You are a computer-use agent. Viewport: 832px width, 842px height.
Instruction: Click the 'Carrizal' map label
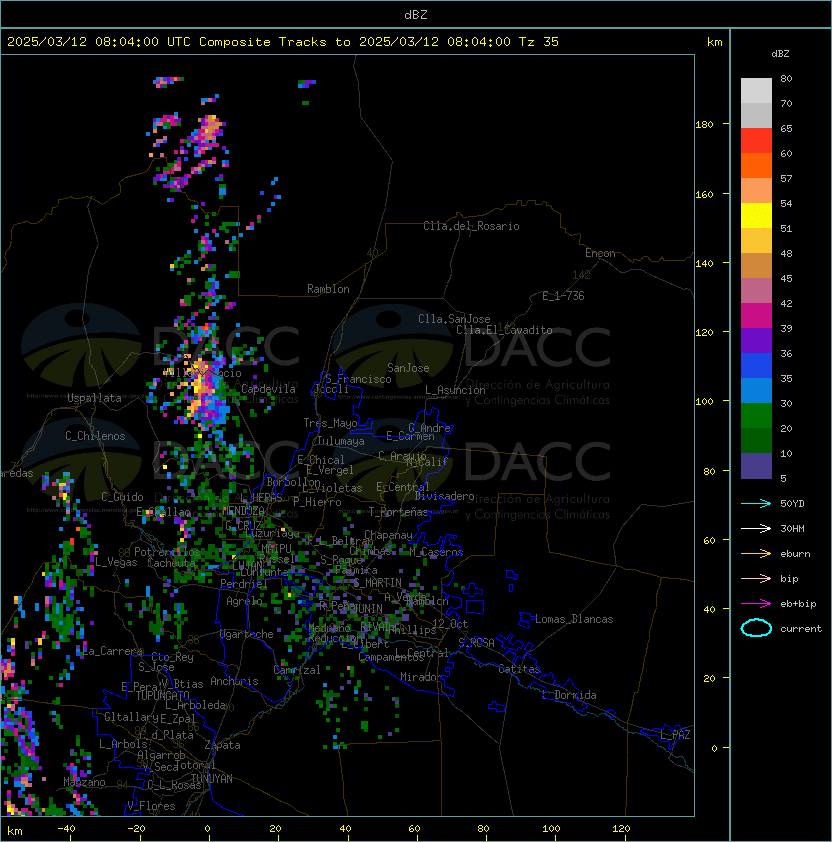click(x=297, y=670)
